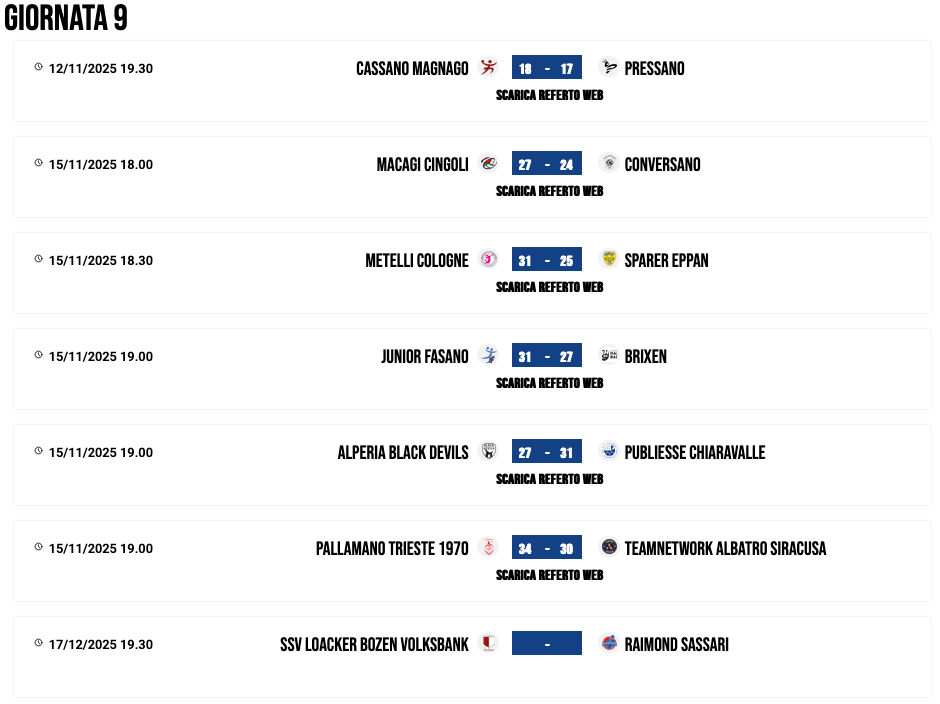Click the Sparer Eppan team logo

(x=608, y=259)
